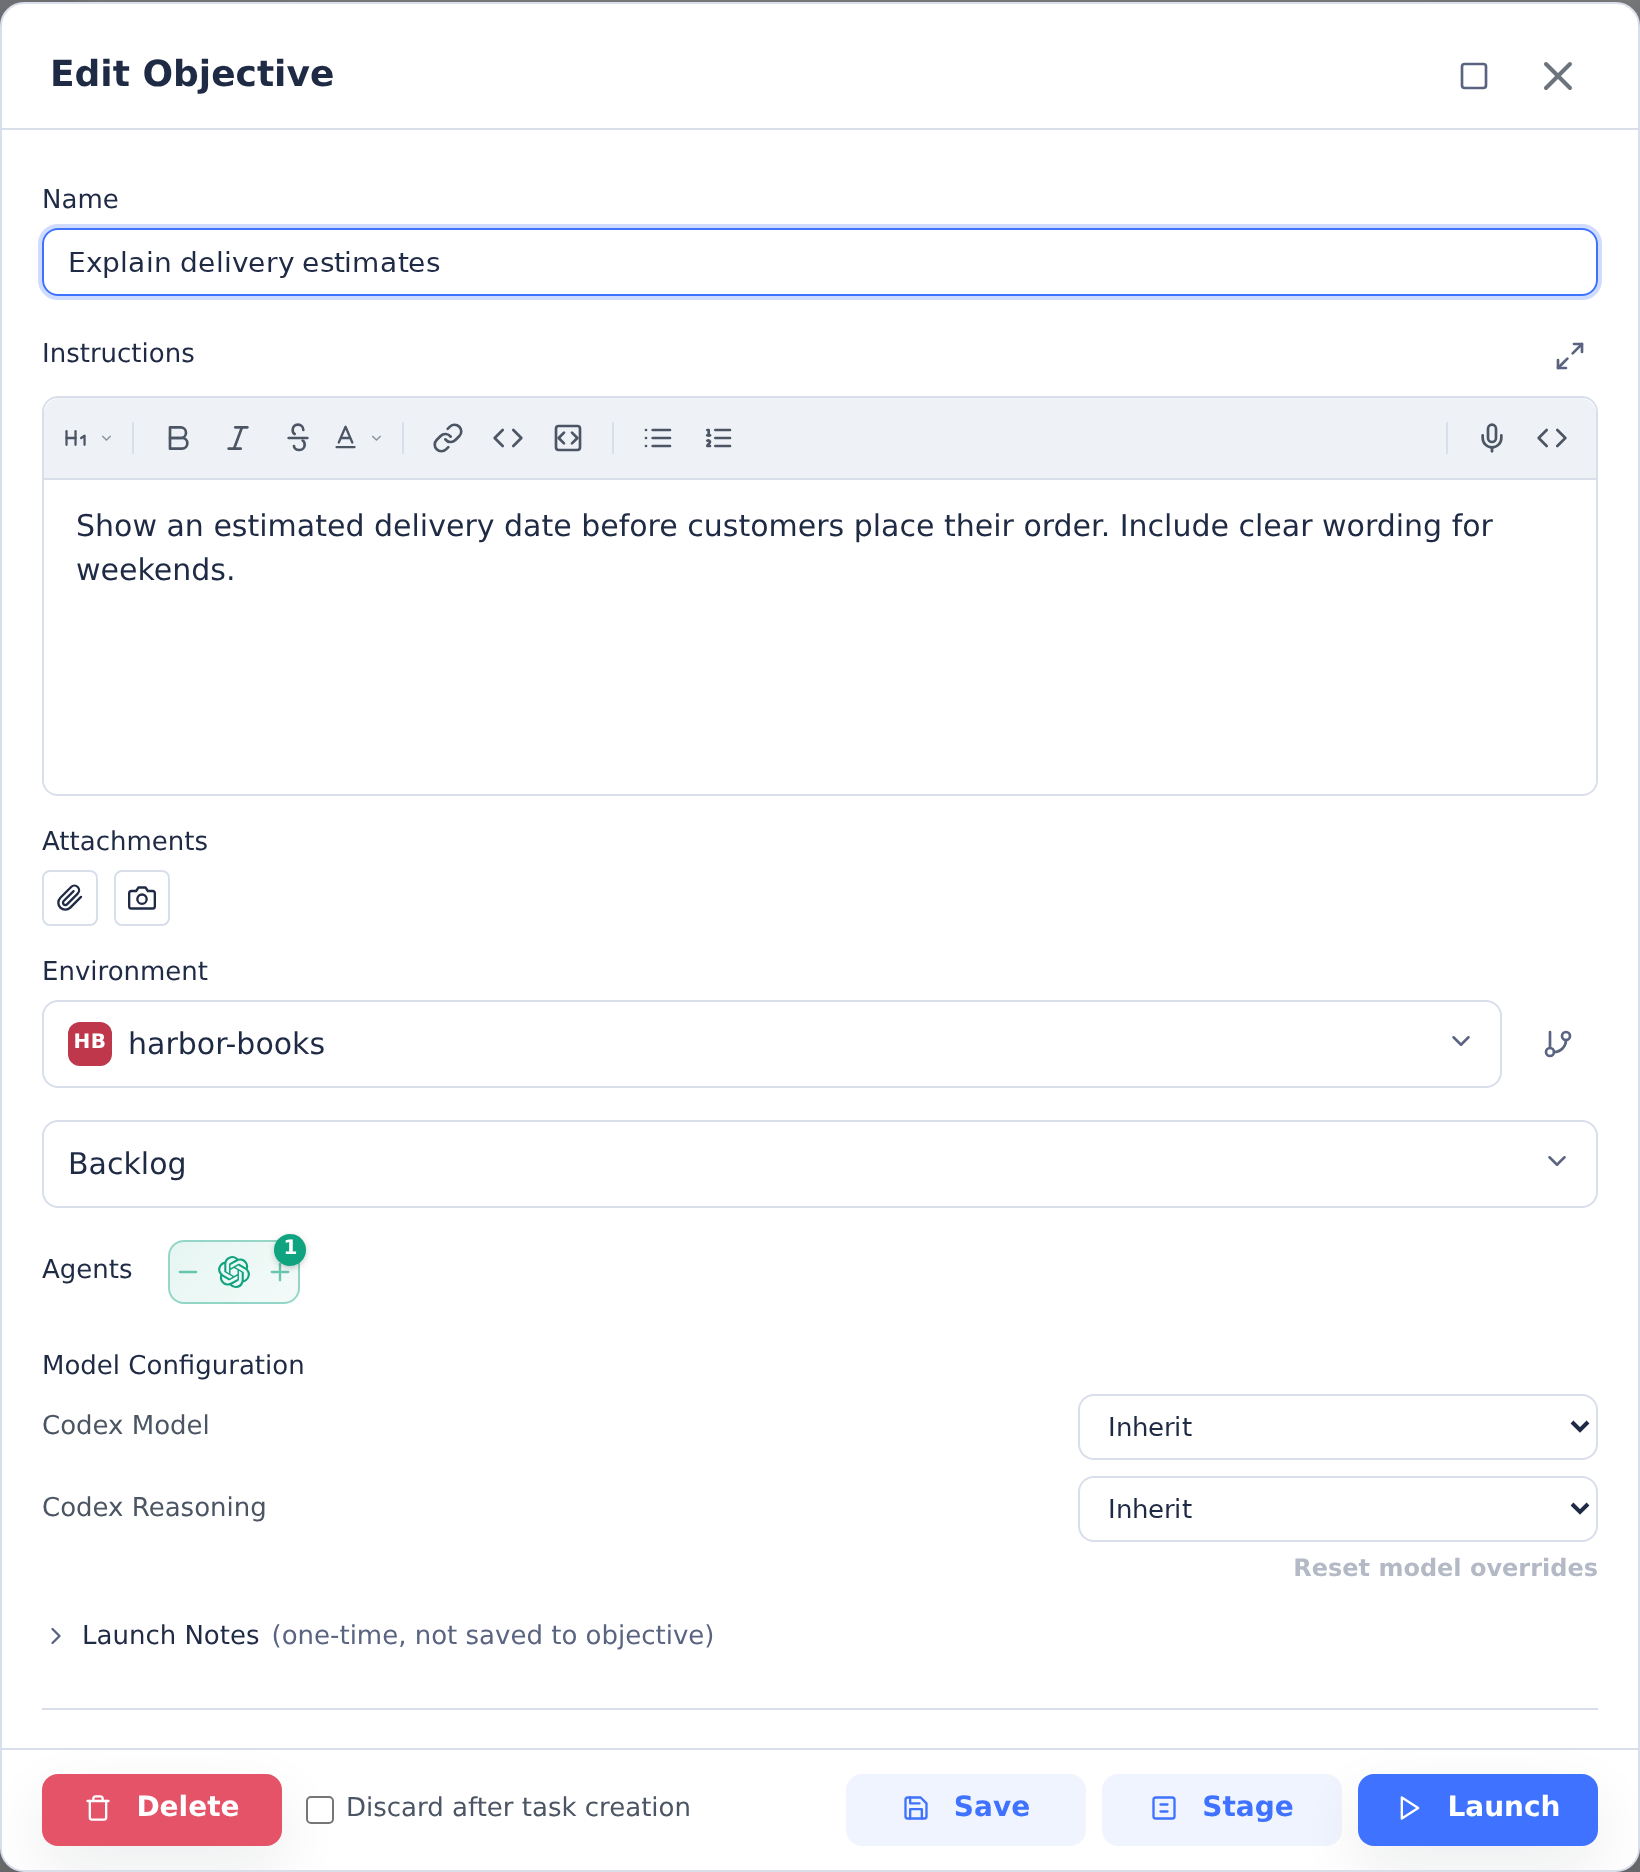Click the Save button

(966, 1810)
